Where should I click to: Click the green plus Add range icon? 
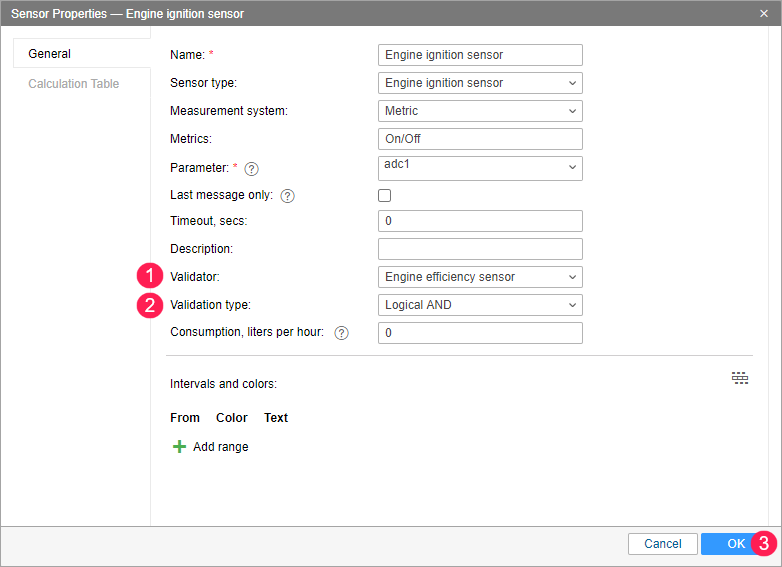(179, 446)
